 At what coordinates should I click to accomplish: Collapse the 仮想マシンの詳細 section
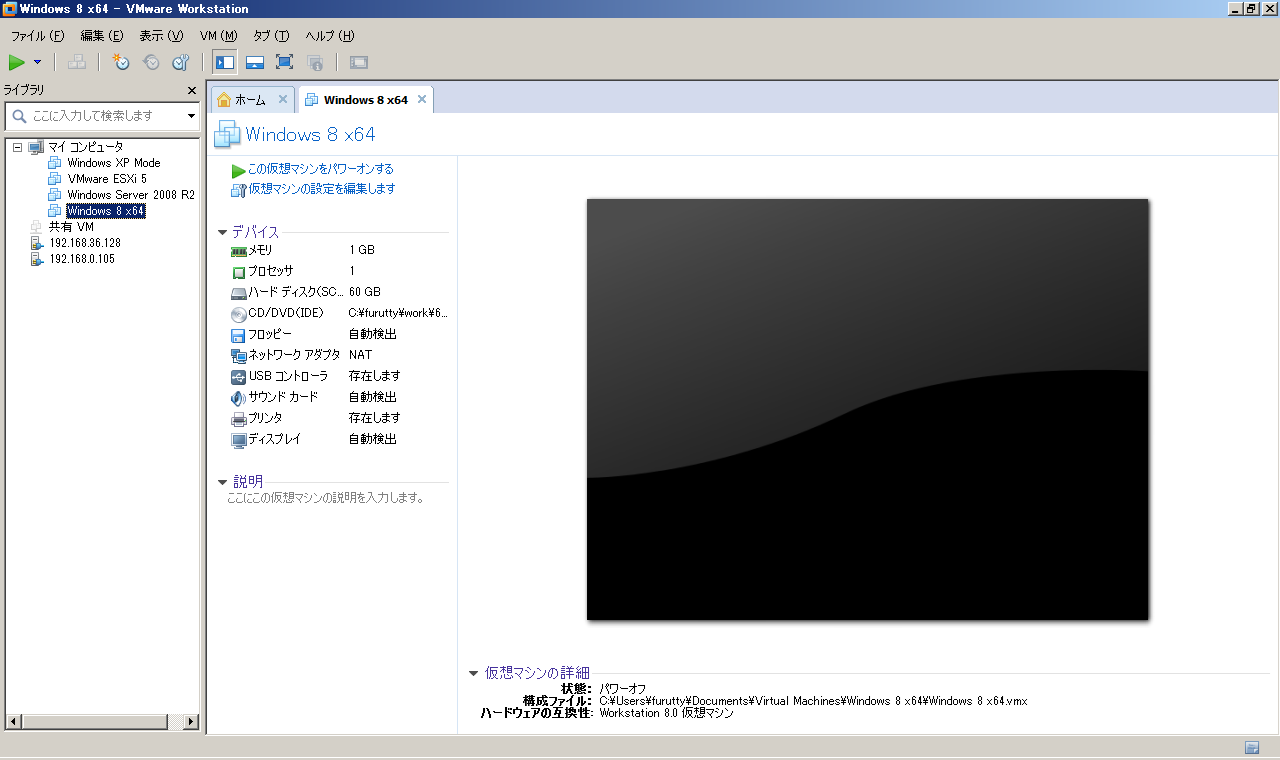(x=474, y=673)
